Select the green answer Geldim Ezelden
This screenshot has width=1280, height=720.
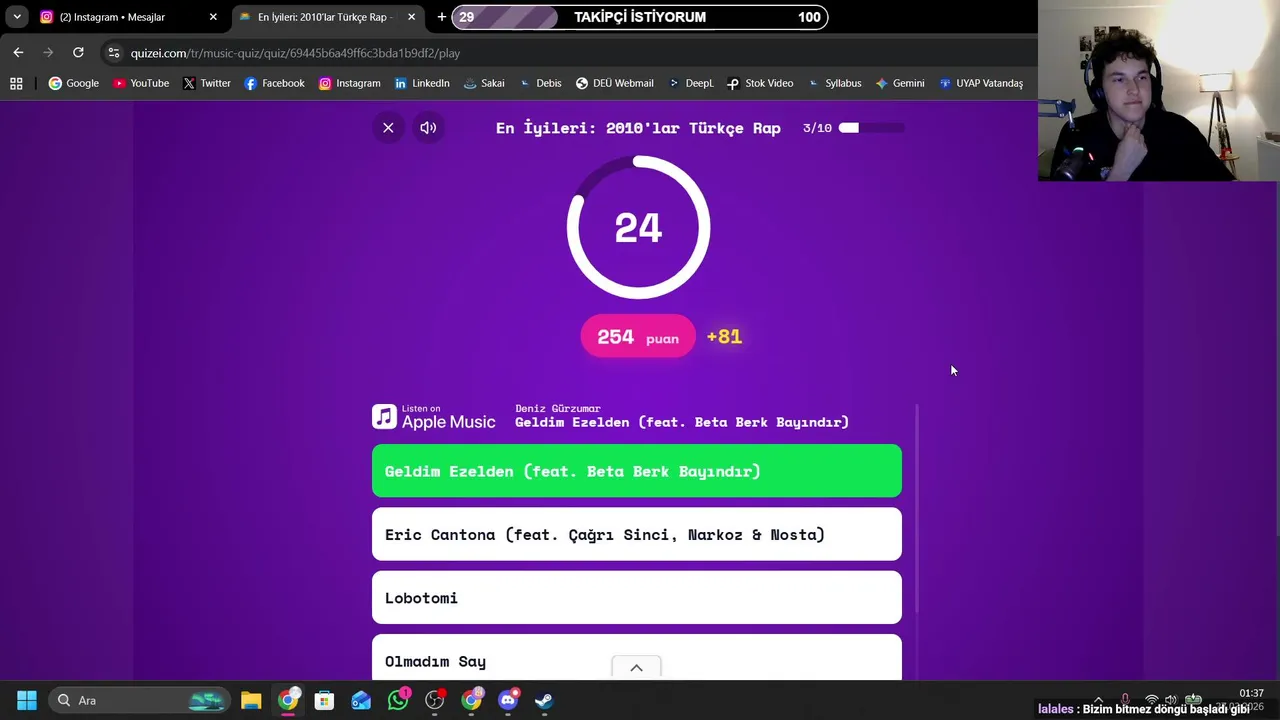coord(637,471)
